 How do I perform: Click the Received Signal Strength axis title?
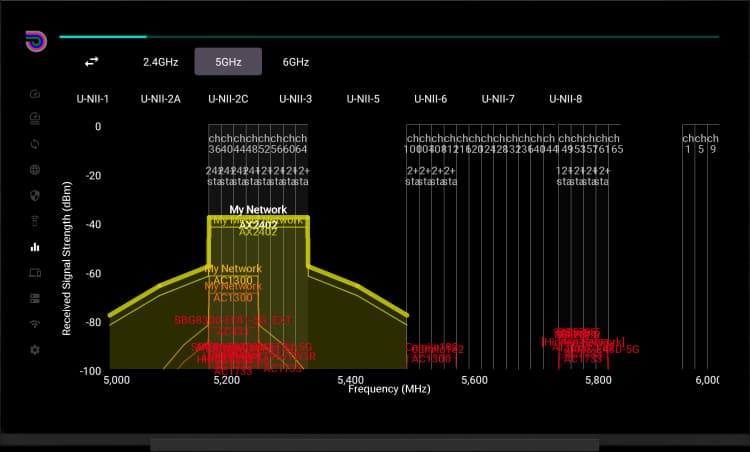pos(66,258)
